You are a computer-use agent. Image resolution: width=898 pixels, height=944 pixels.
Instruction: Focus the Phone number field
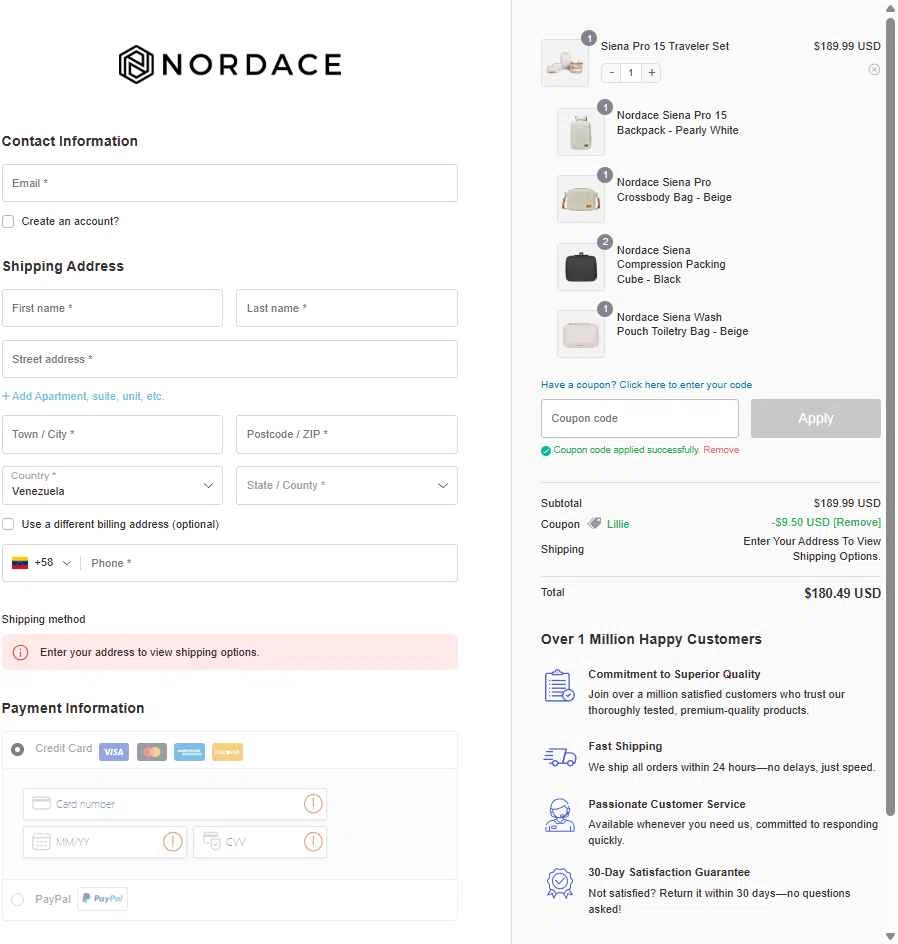pos(268,563)
